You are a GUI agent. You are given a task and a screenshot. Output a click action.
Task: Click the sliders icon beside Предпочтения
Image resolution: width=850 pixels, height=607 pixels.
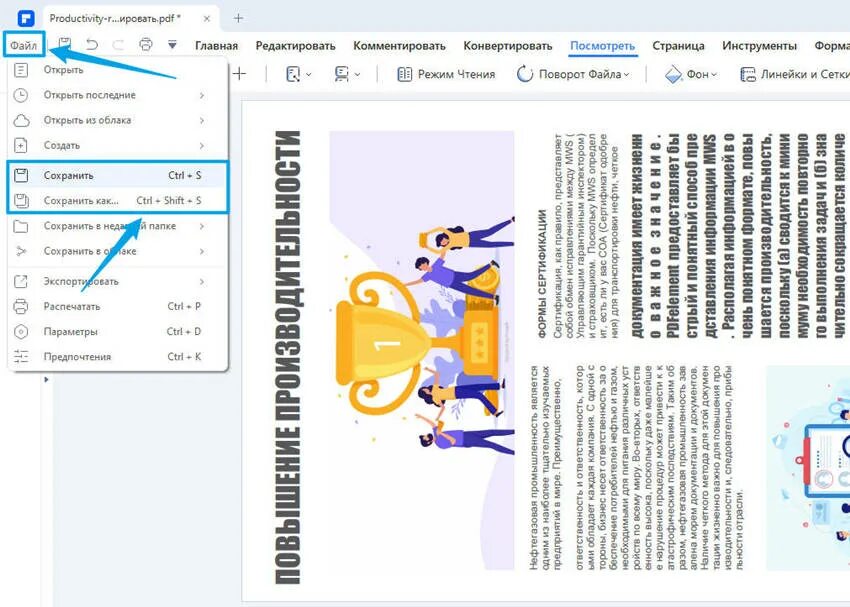click(x=21, y=357)
